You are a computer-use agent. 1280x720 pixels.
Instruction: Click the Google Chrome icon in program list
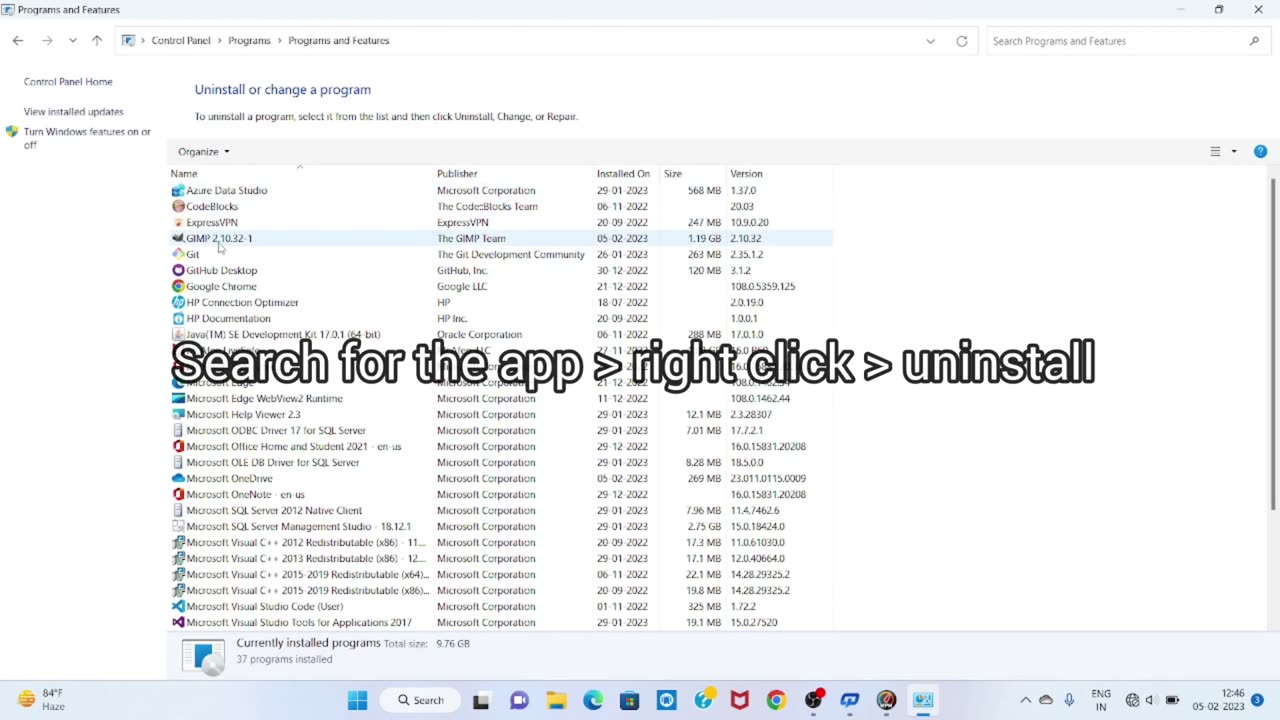click(178, 286)
